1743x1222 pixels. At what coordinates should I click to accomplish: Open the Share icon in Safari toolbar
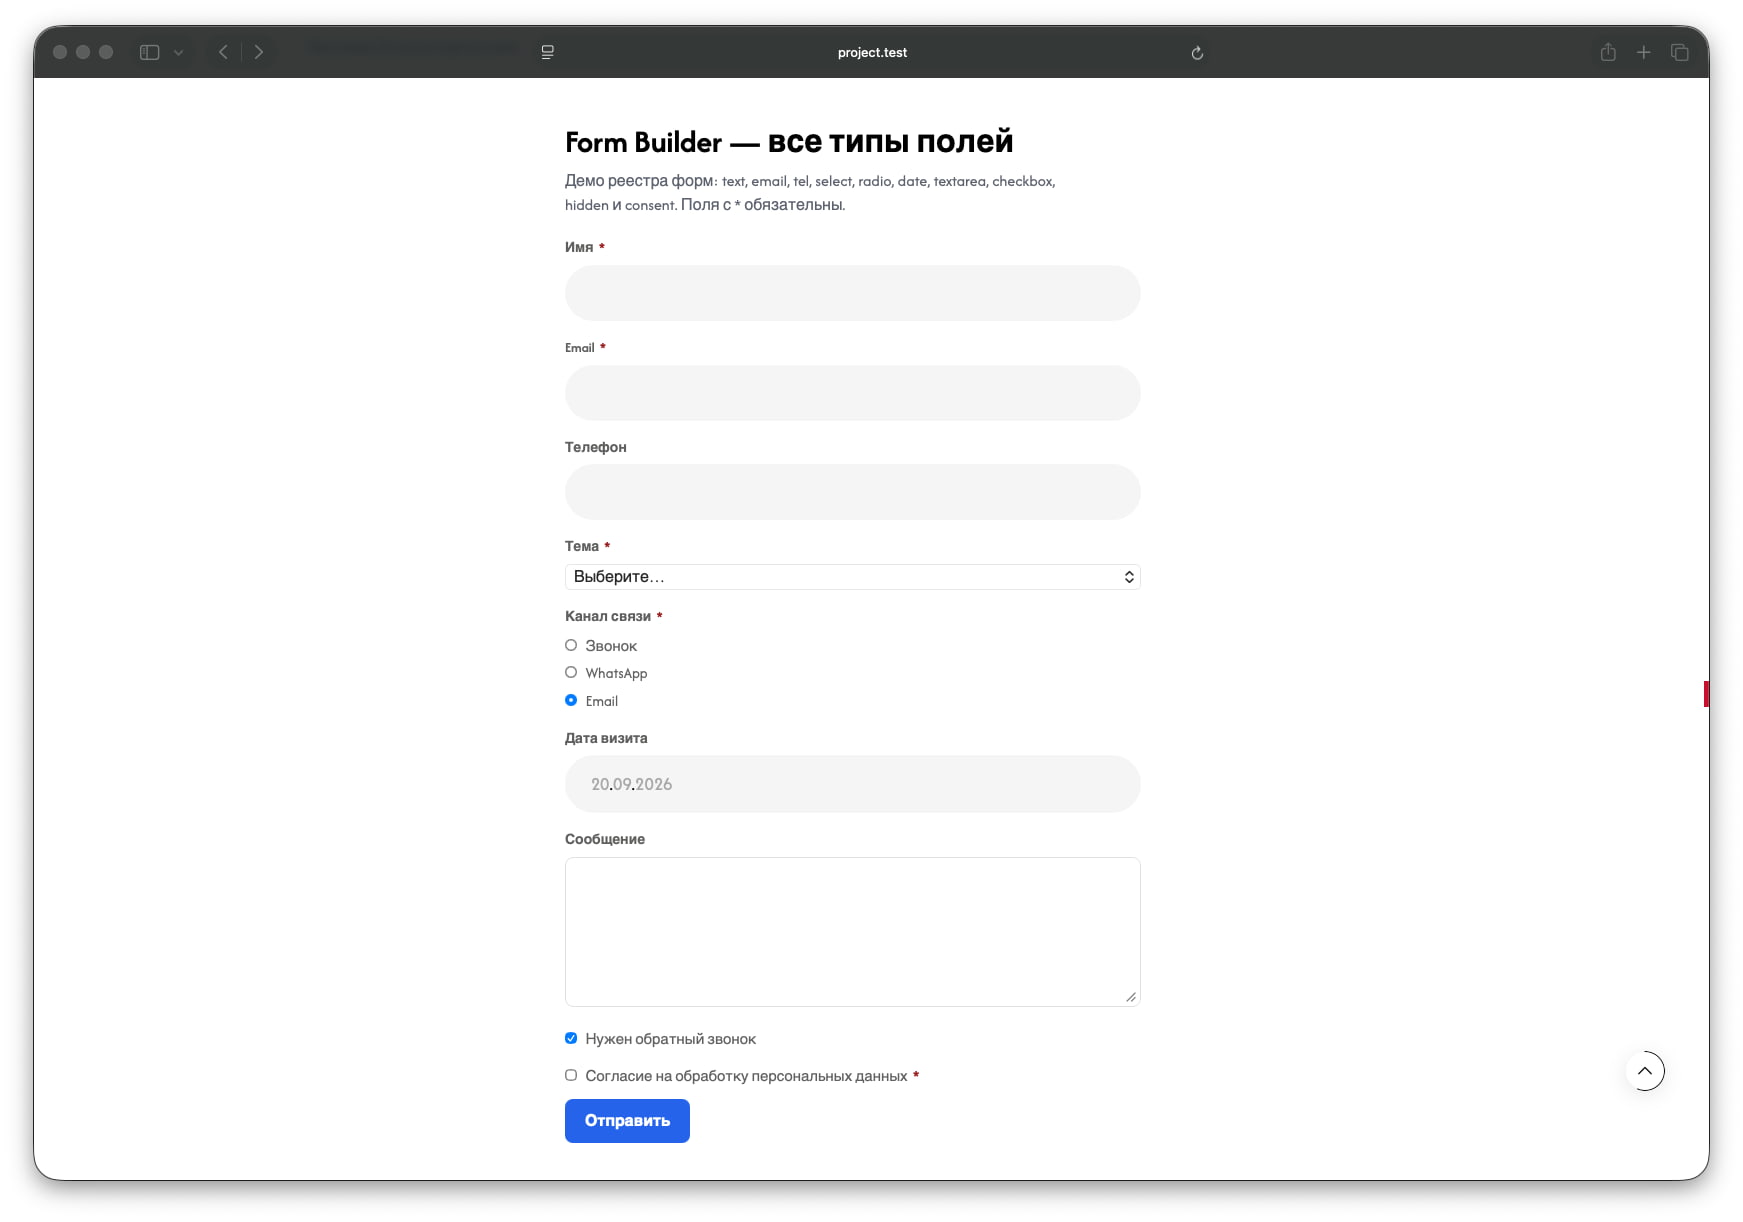tap(1608, 52)
